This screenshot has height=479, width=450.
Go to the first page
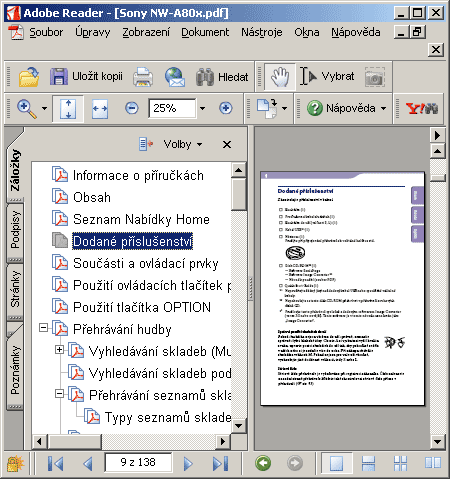click(56, 463)
